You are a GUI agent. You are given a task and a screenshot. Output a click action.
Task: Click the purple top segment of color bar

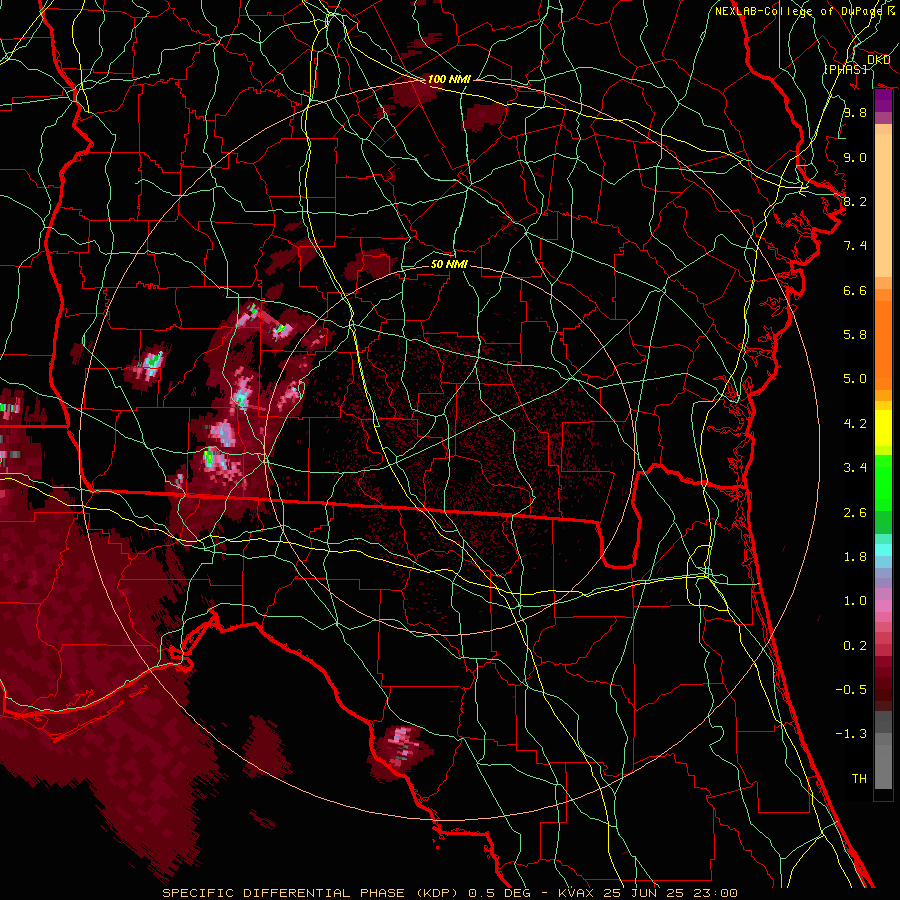[x=883, y=100]
